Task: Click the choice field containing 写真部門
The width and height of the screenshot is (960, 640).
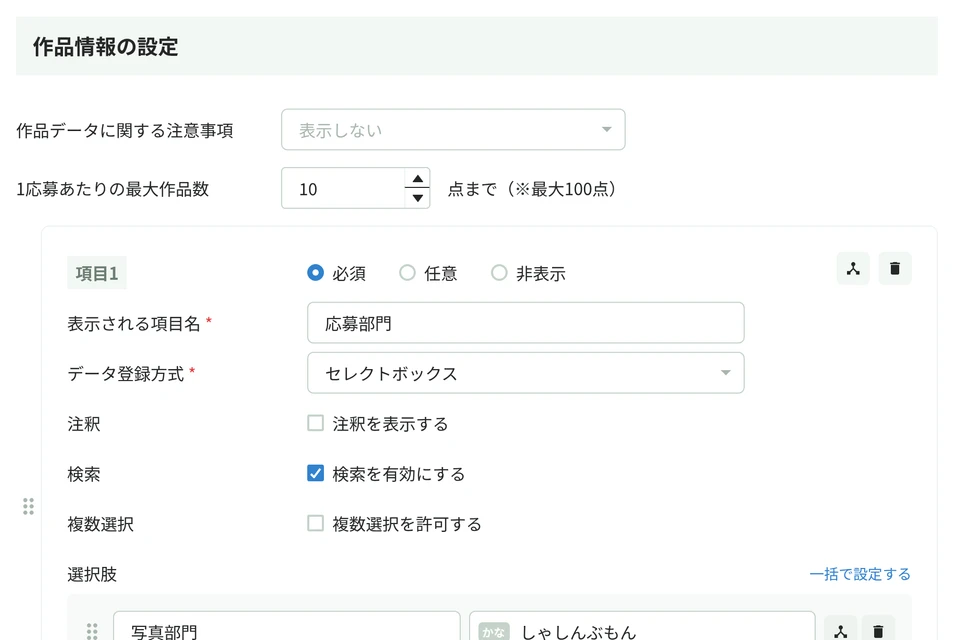Action: point(287,627)
